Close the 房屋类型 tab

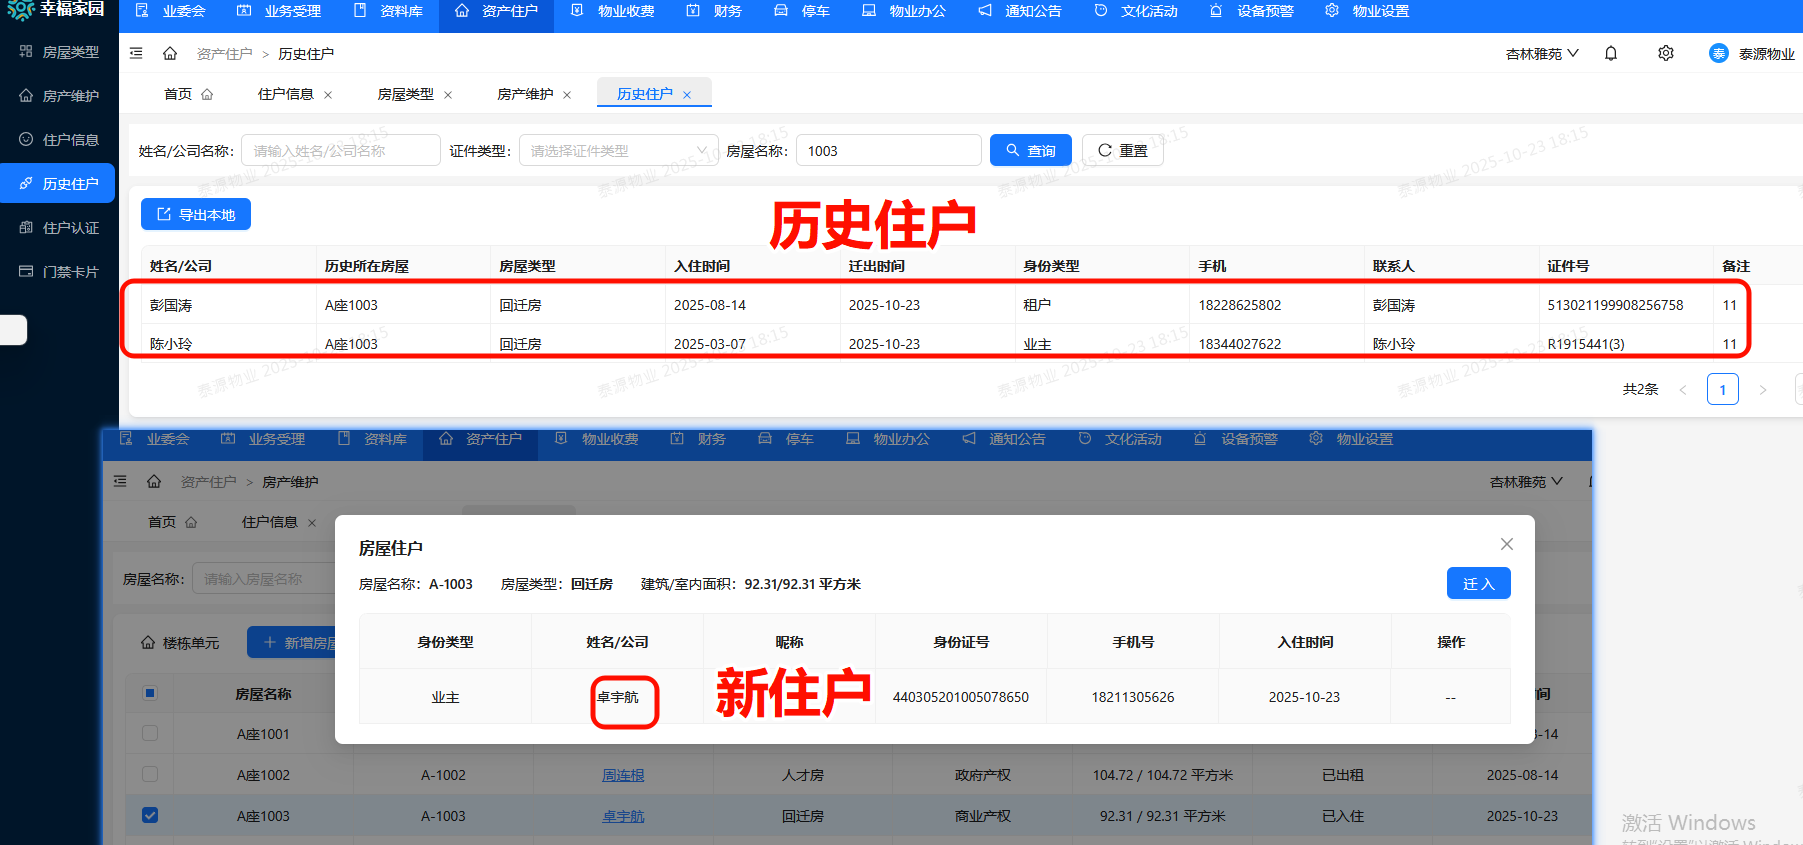(x=448, y=95)
